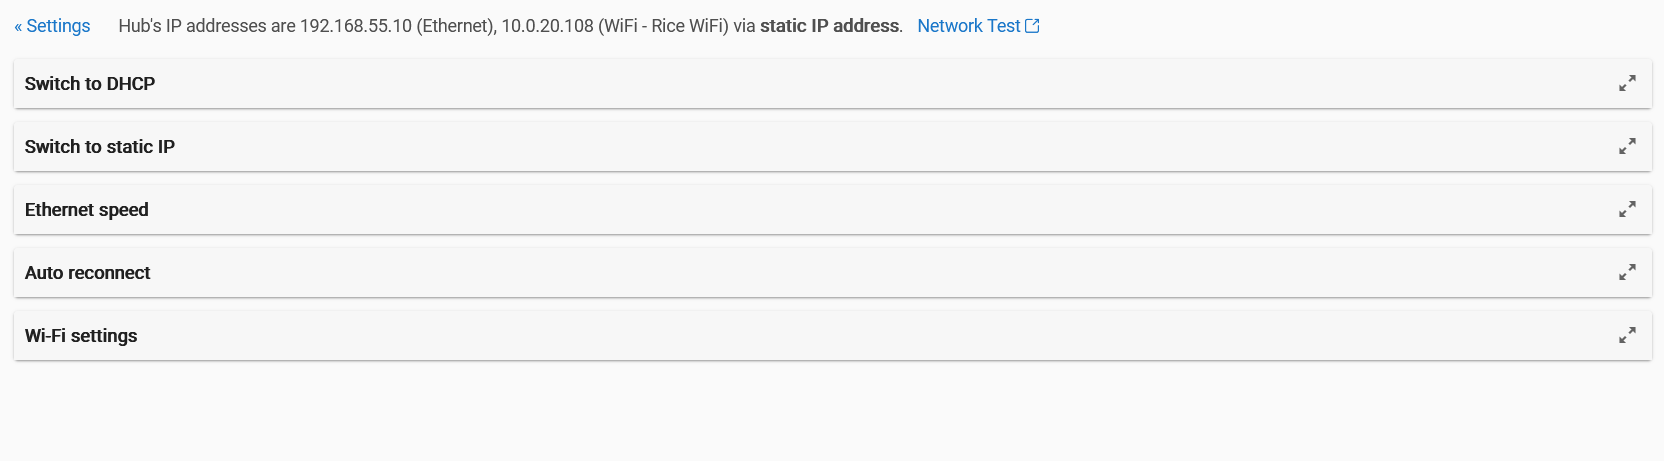Click the "Hub's IP addresses are" text

coord(207,26)
